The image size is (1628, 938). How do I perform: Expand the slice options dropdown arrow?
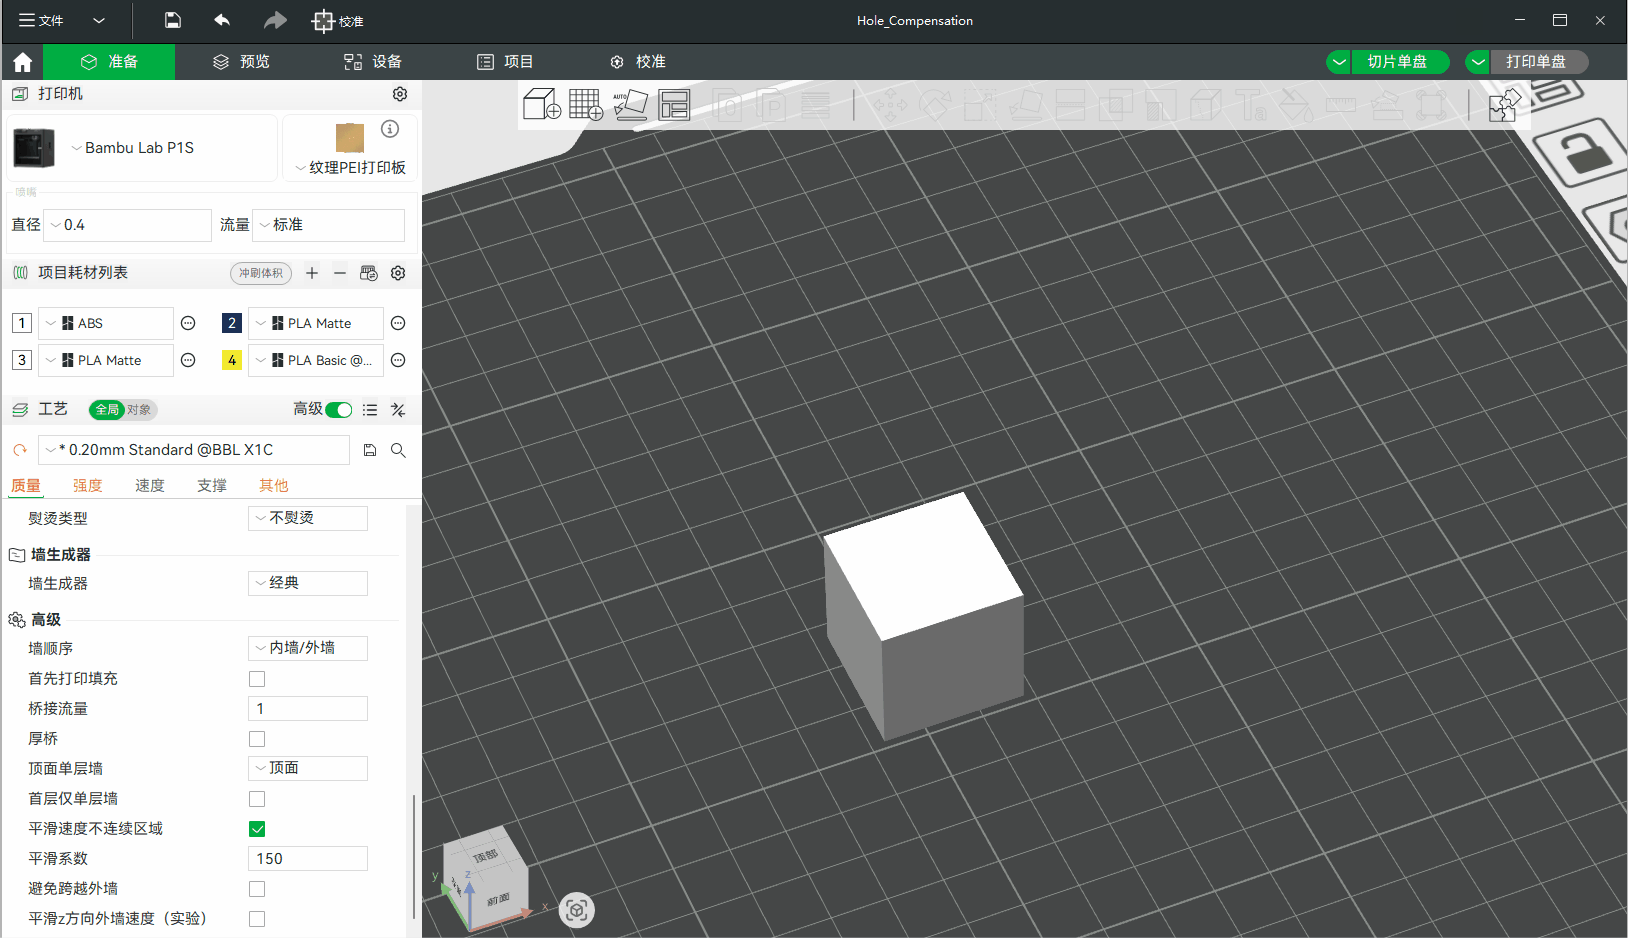coord(1339,61)
